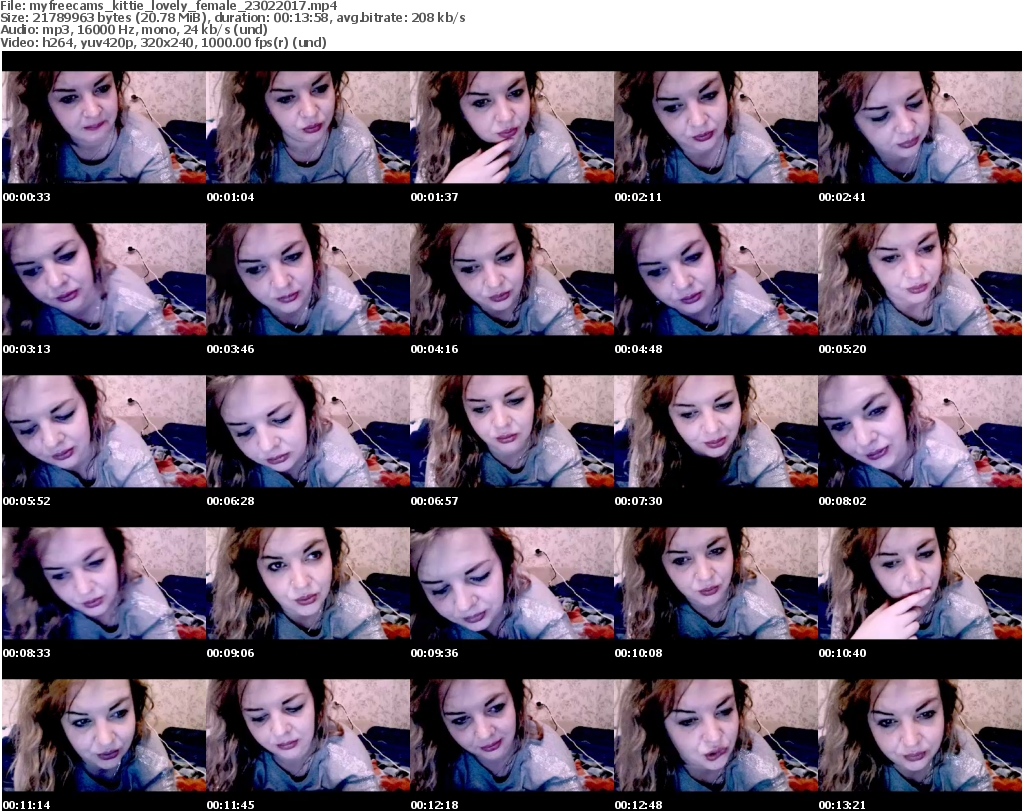Click the '00:13:21' timestamp label

tap(842, 805)
